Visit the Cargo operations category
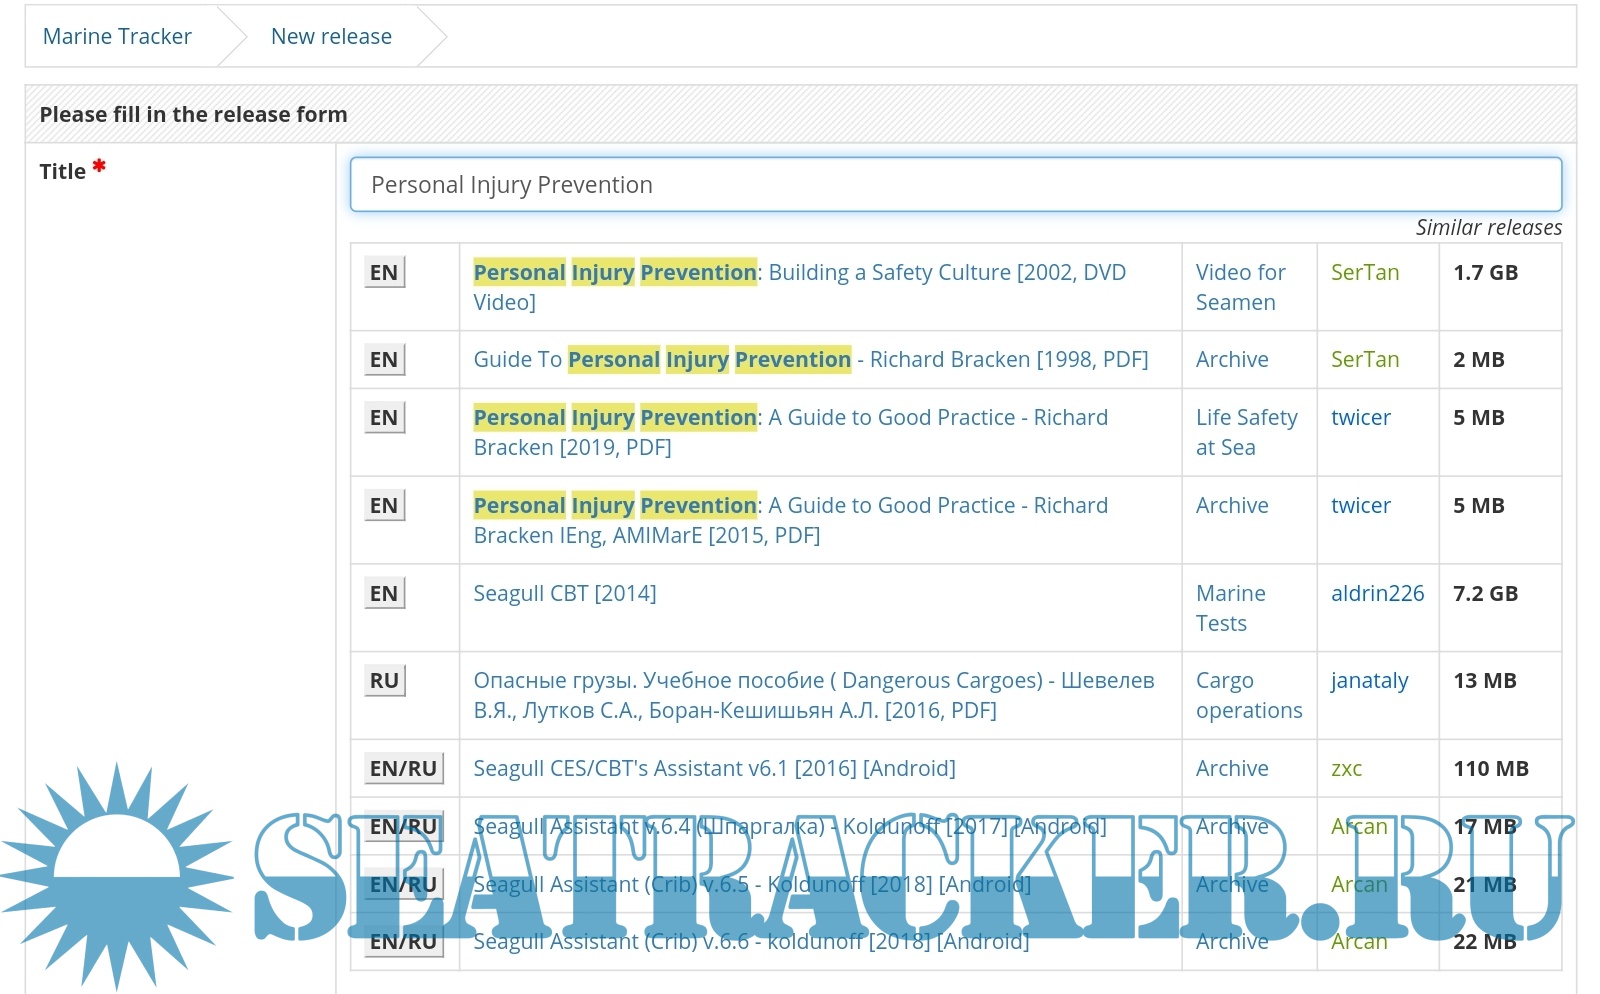 (1248, 695)
